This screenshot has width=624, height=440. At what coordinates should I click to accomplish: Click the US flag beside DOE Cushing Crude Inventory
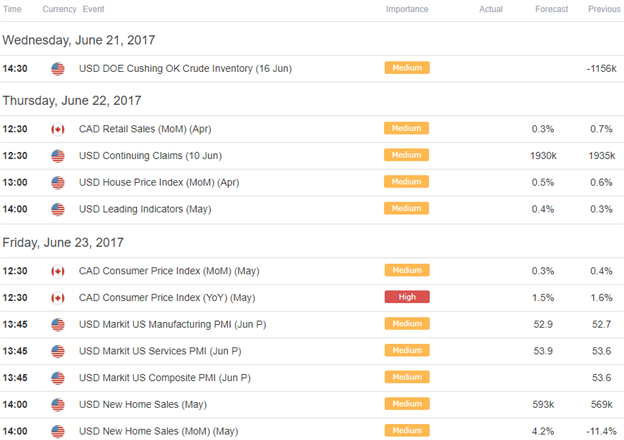58,69
